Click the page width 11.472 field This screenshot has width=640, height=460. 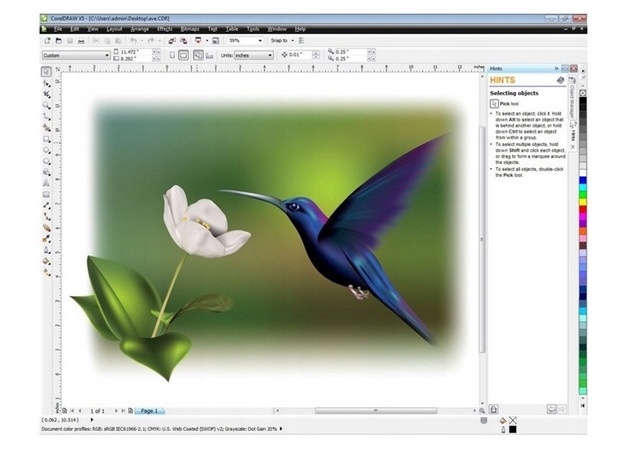click(136, 52)
